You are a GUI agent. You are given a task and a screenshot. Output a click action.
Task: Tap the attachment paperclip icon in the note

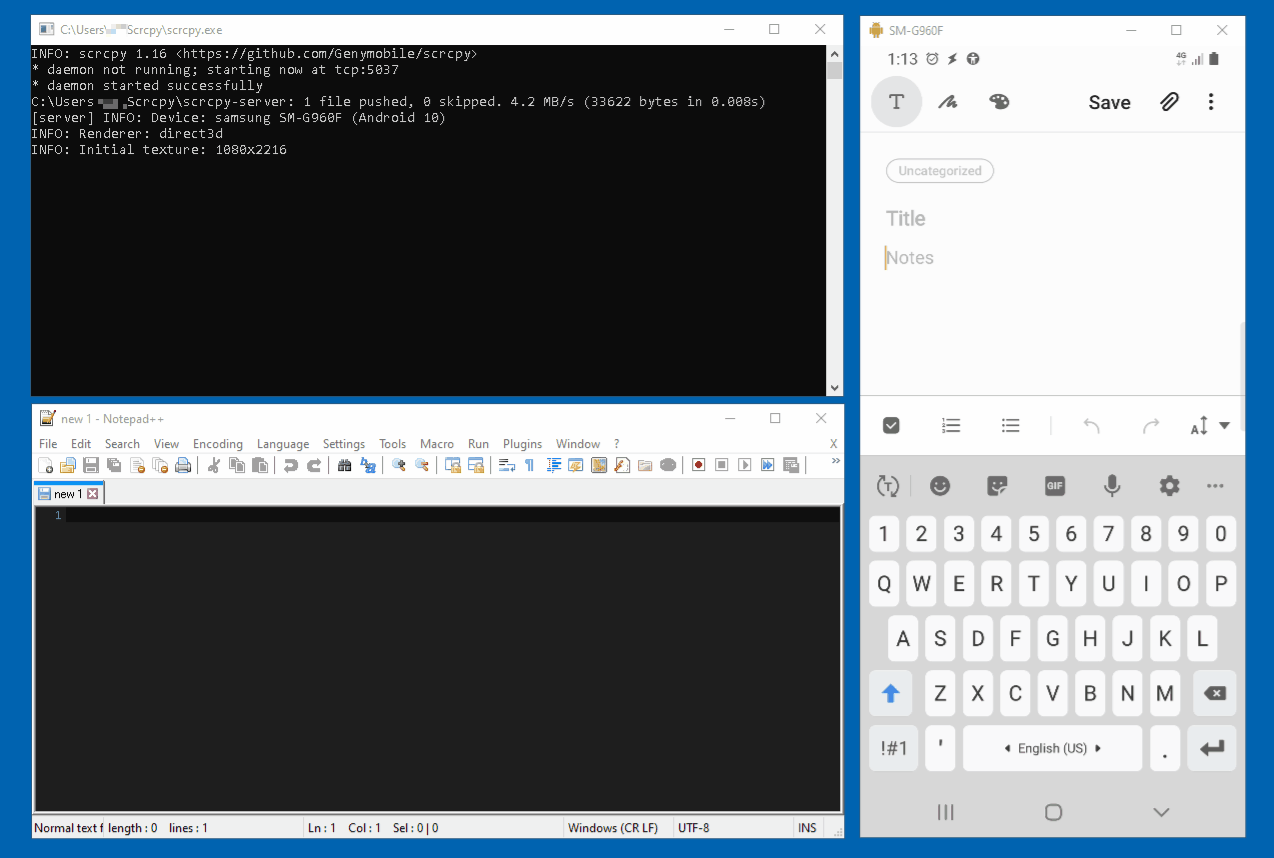1169,102
